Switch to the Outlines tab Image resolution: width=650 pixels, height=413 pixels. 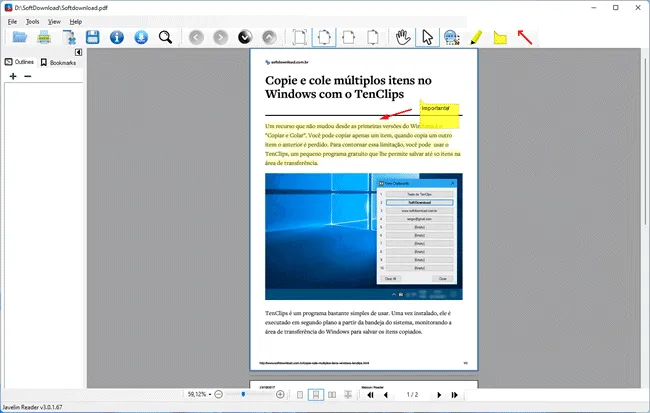coord(19,62)
